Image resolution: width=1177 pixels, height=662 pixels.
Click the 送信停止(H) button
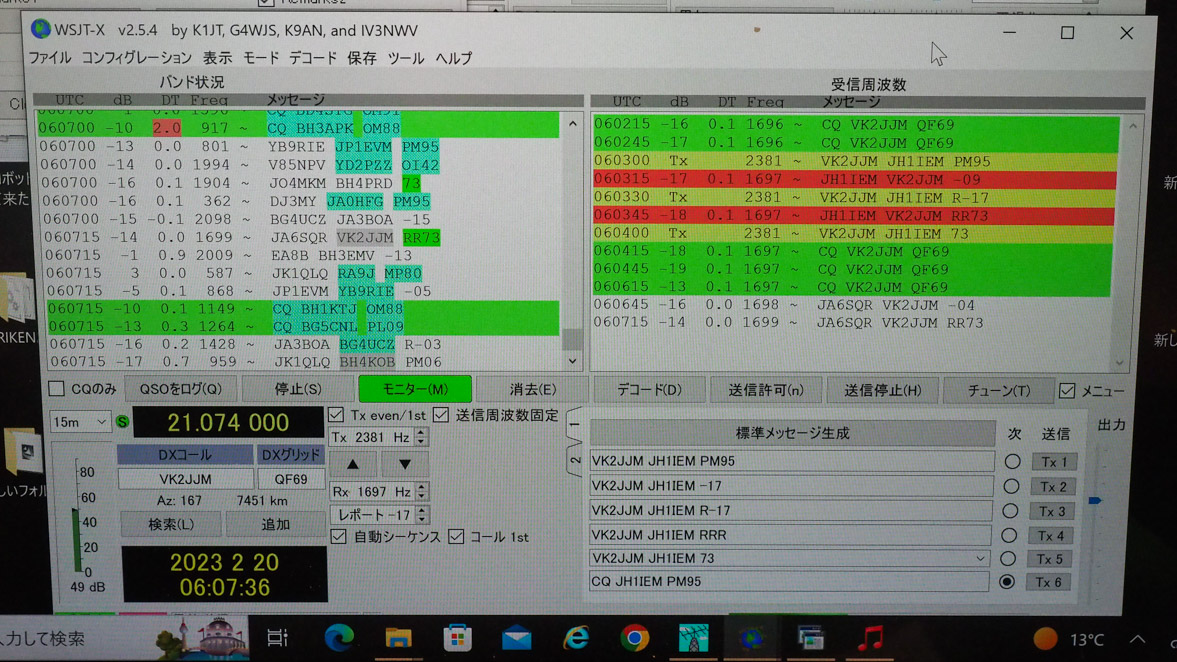882,390
